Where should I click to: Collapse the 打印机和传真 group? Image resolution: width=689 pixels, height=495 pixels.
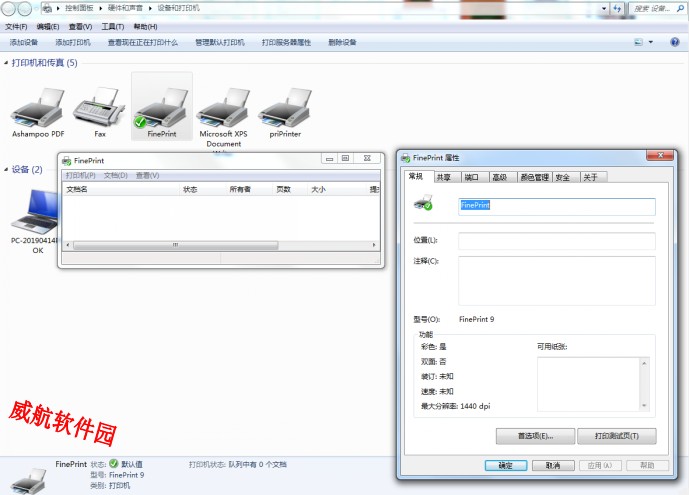pyautogui.click(x=6, y=63)
